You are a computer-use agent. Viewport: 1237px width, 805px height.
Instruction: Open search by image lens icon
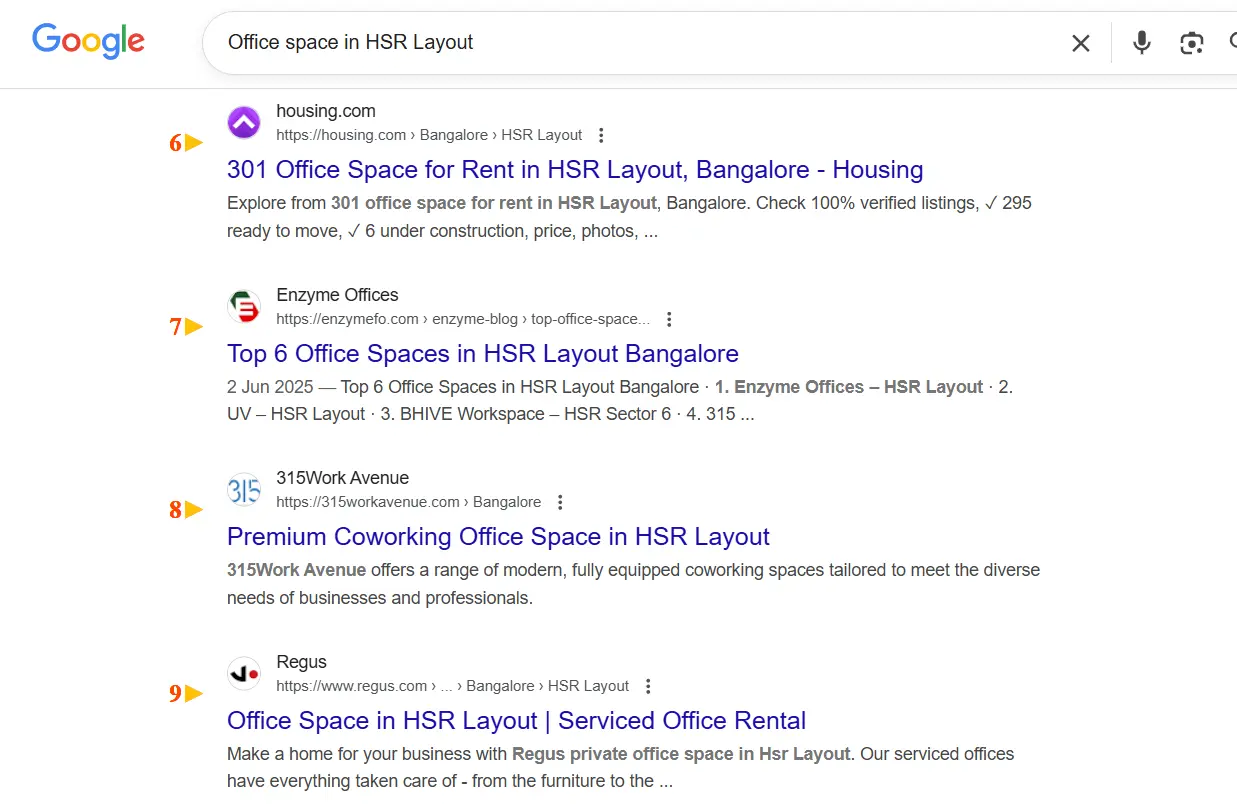(x=1191, y=43)
